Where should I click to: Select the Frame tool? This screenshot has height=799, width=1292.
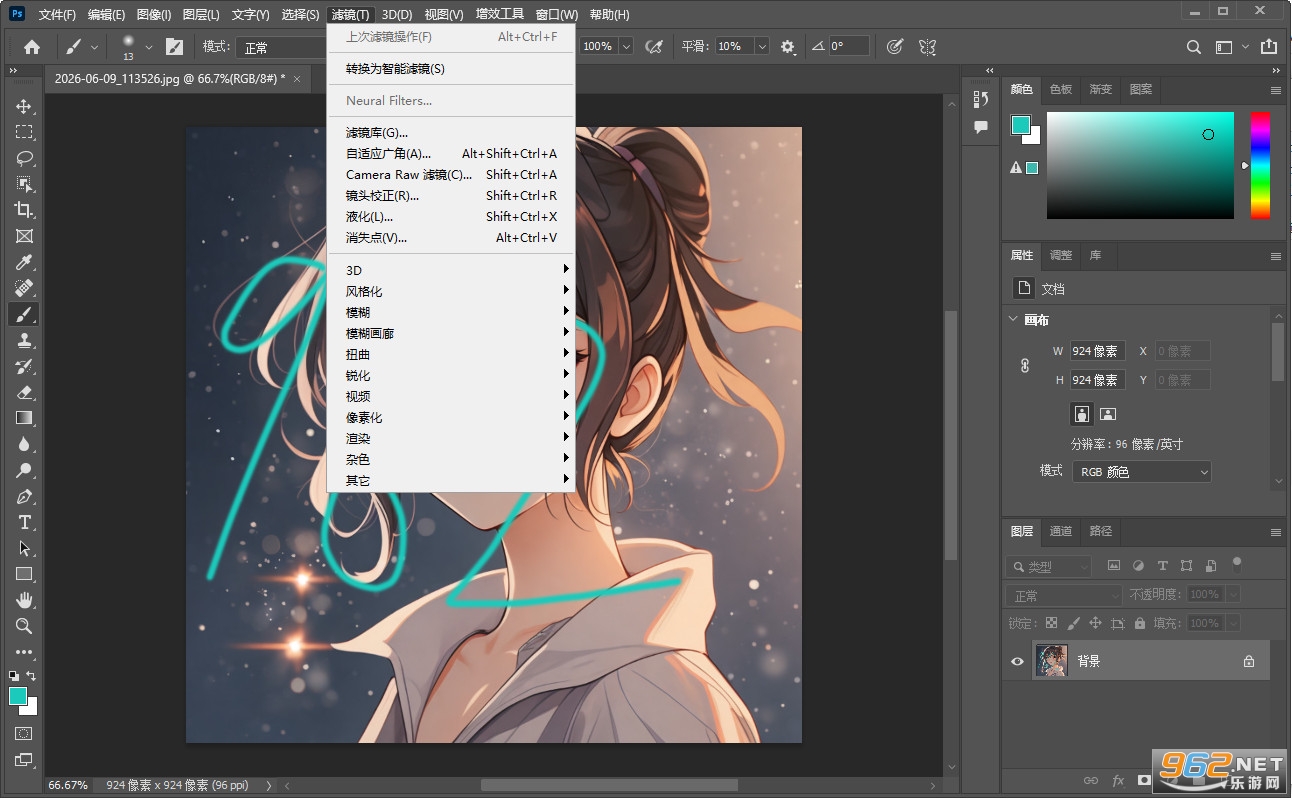pyautogui.click(x=24, y=236)
